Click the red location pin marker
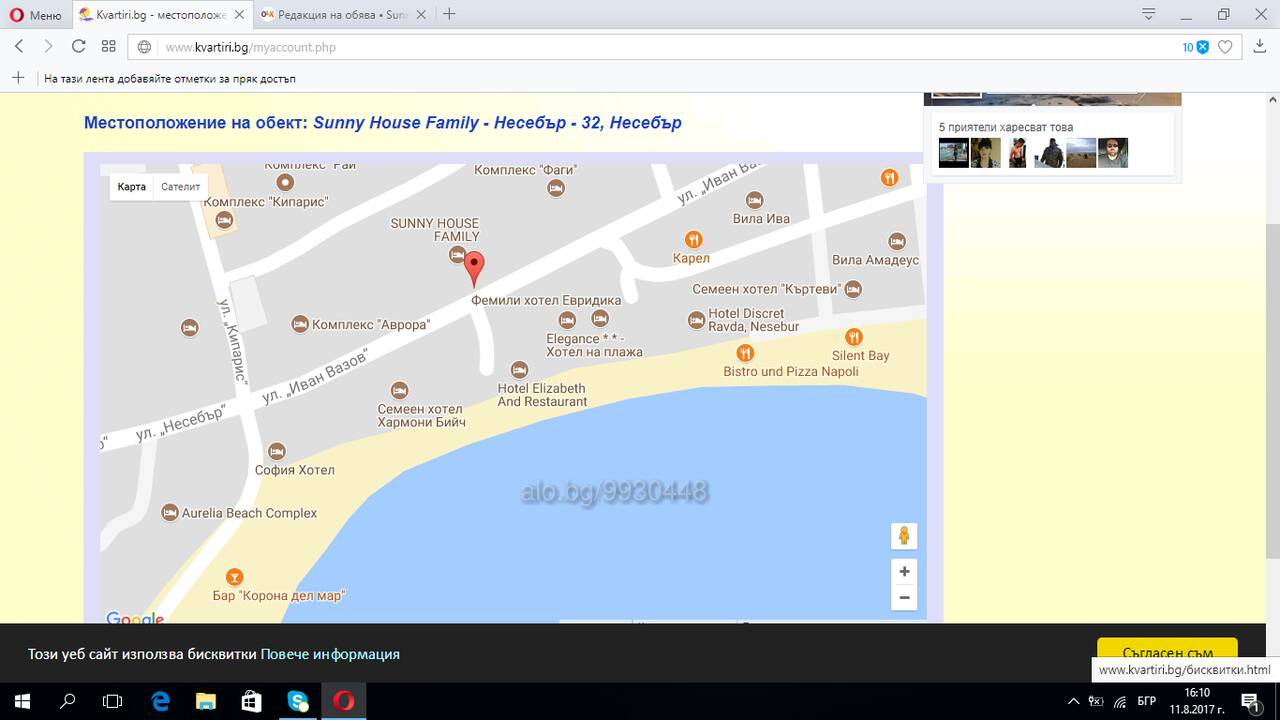1280x720 pixels. point(475,268)
